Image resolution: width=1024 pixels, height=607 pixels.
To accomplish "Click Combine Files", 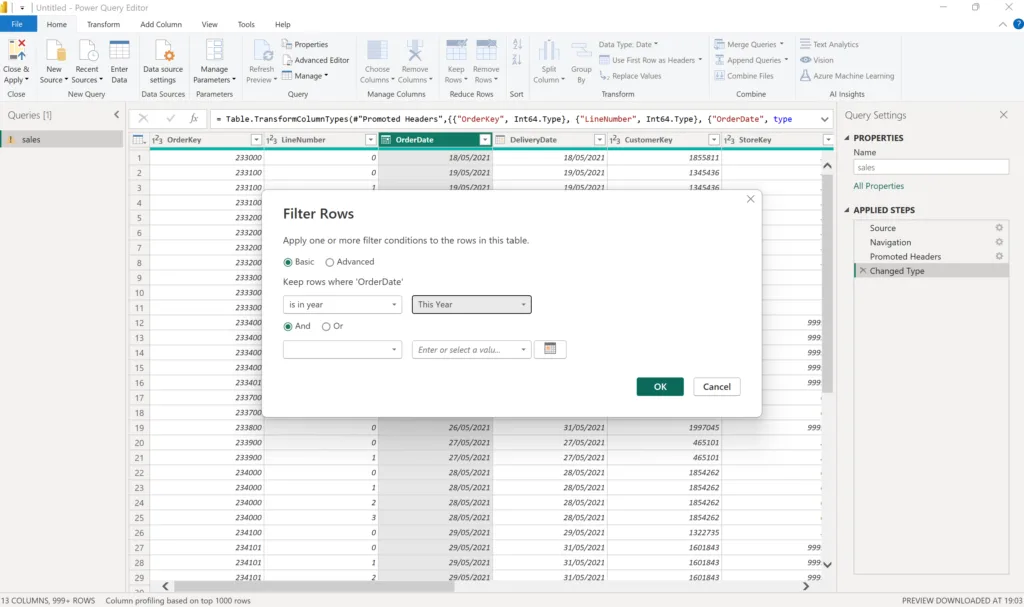I will pos(744,76).
